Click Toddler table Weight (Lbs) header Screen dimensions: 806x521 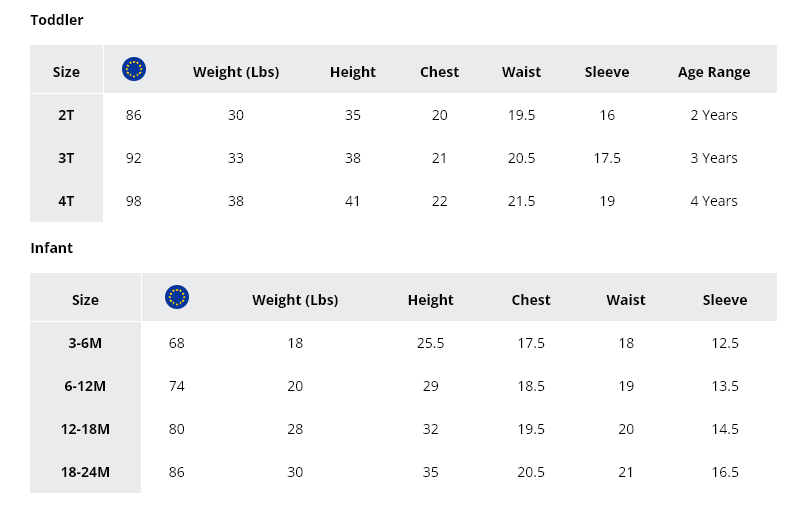point(236,72)
